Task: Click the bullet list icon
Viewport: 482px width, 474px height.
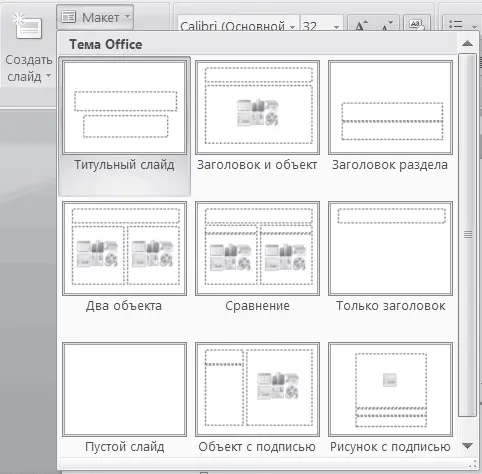Action: [455, 24]
